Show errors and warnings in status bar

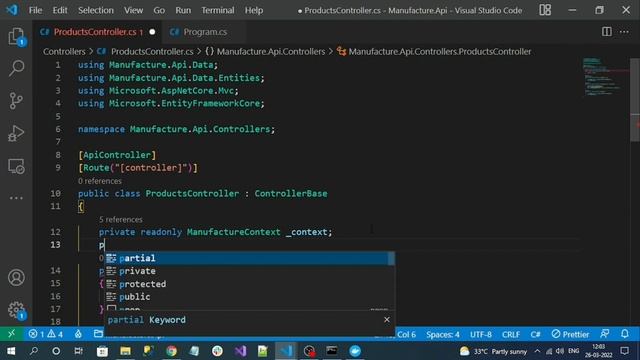pos(46,334)
